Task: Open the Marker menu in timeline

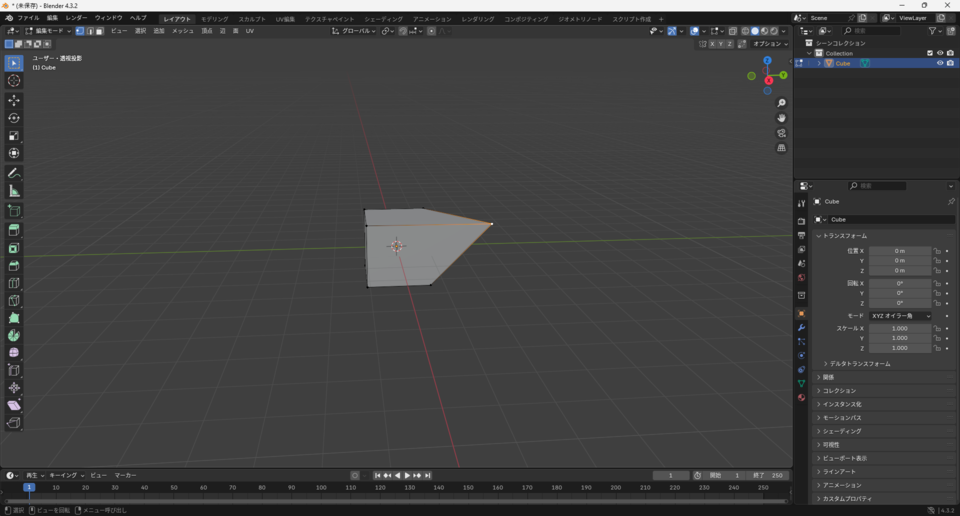Action: click(126, 476)
